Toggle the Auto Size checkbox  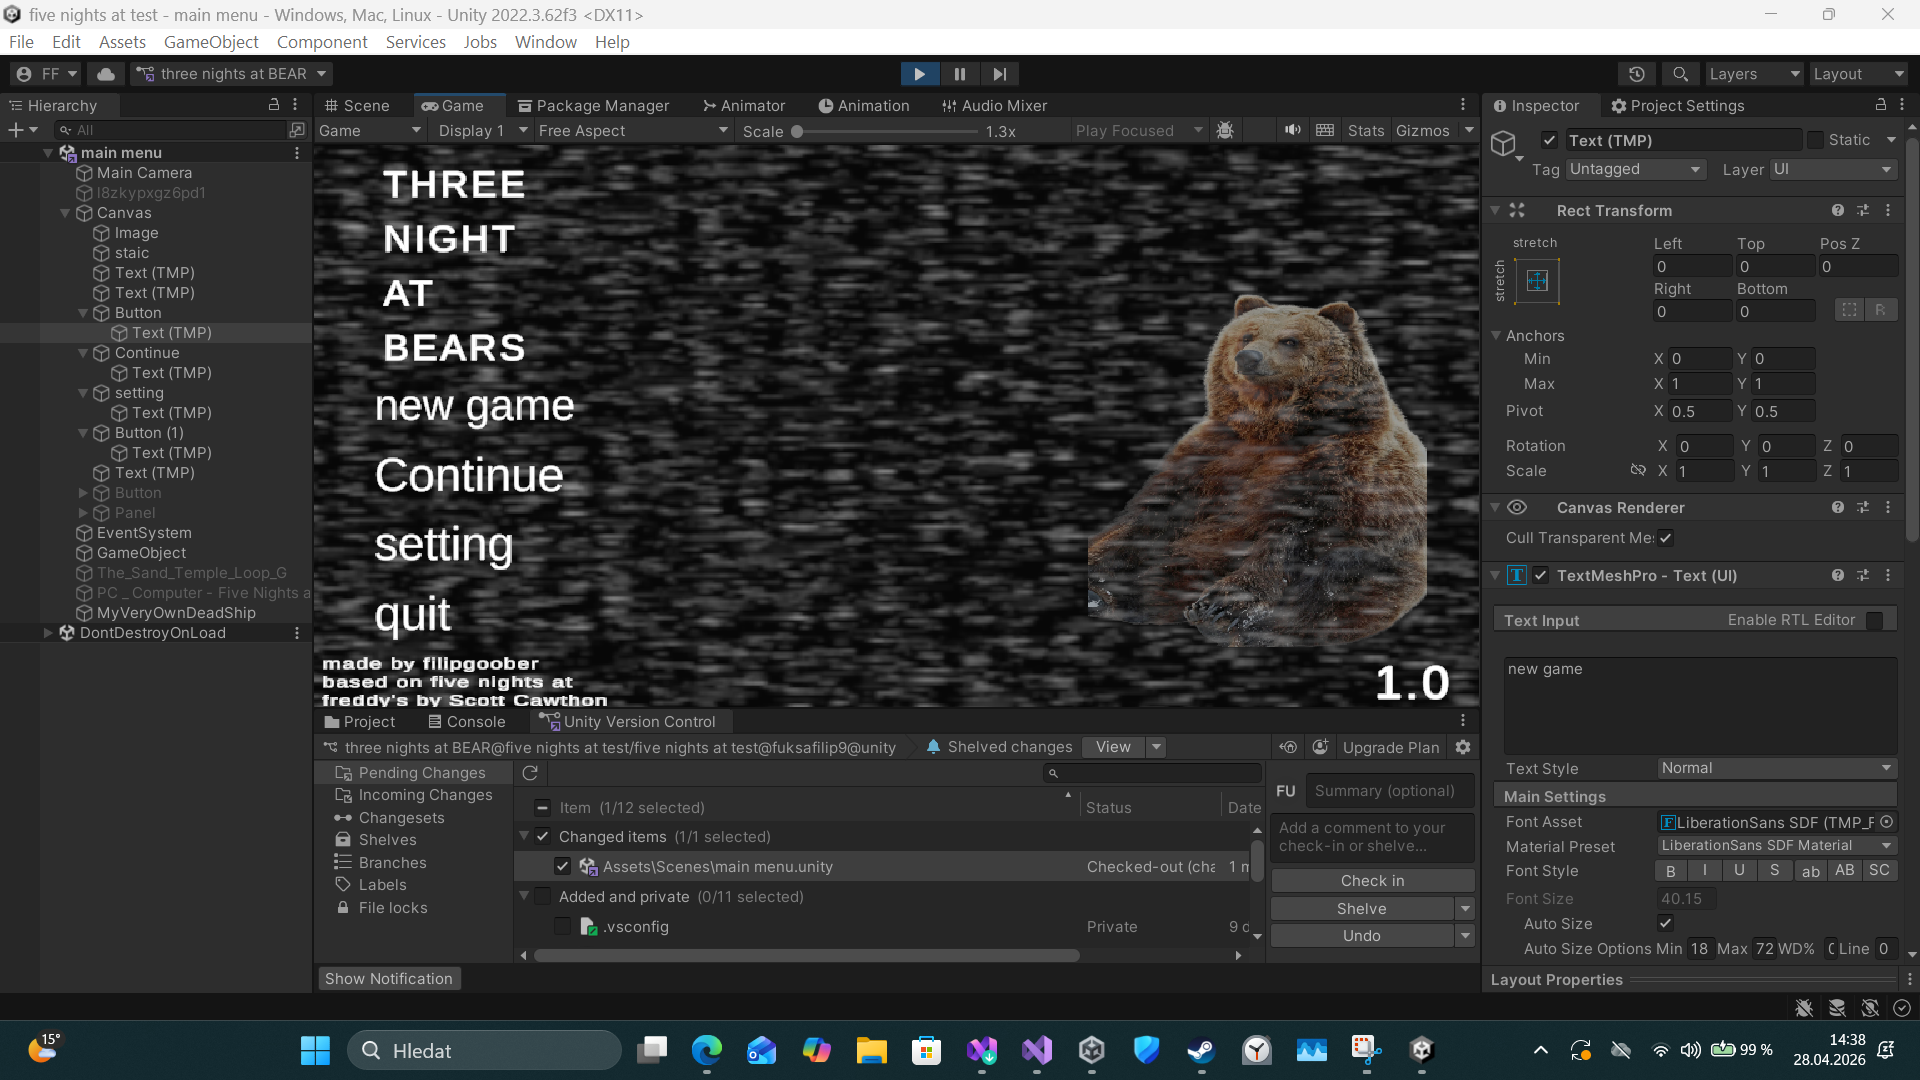point(1665,923)
